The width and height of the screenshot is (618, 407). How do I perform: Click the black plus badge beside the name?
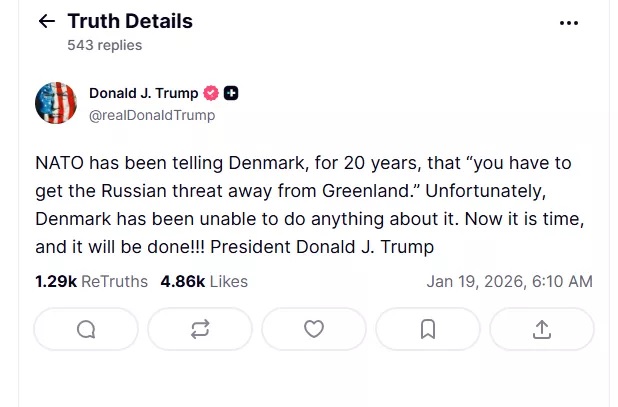coord(231,94)
